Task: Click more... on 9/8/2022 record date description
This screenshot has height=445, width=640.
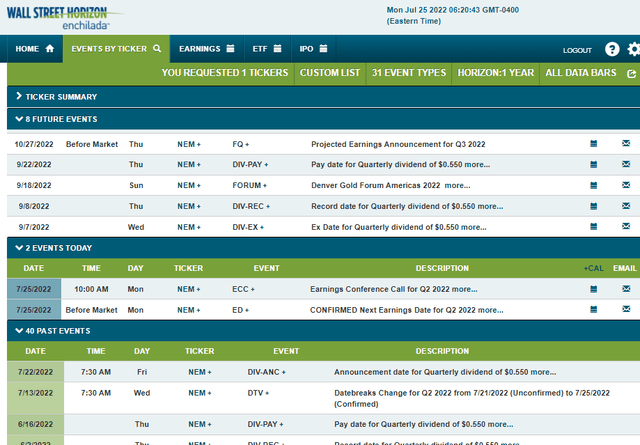Action: point(490,206)
